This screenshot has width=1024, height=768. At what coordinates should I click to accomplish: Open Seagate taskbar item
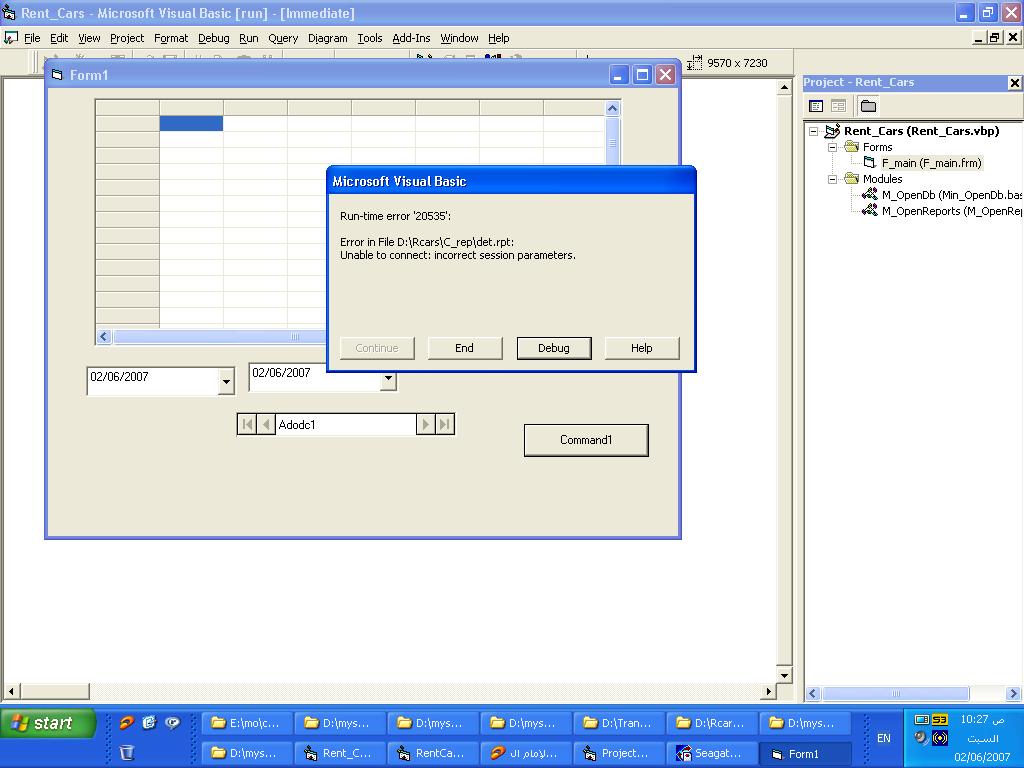tap(711, 753)
